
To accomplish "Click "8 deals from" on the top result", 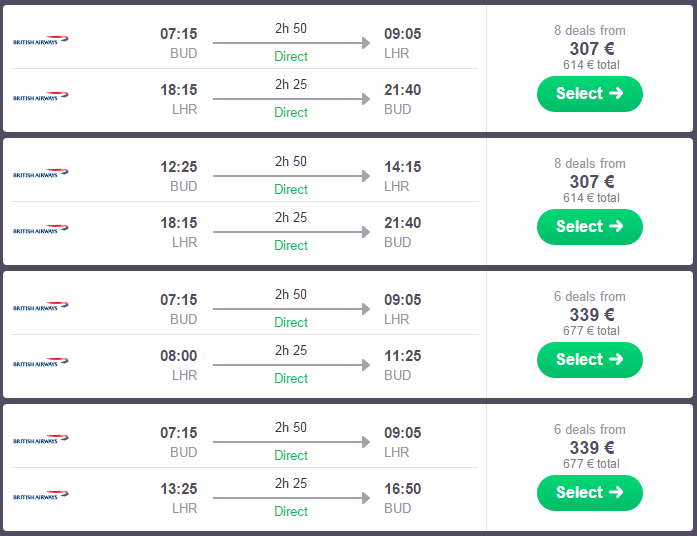I will (x=589, y=30).
